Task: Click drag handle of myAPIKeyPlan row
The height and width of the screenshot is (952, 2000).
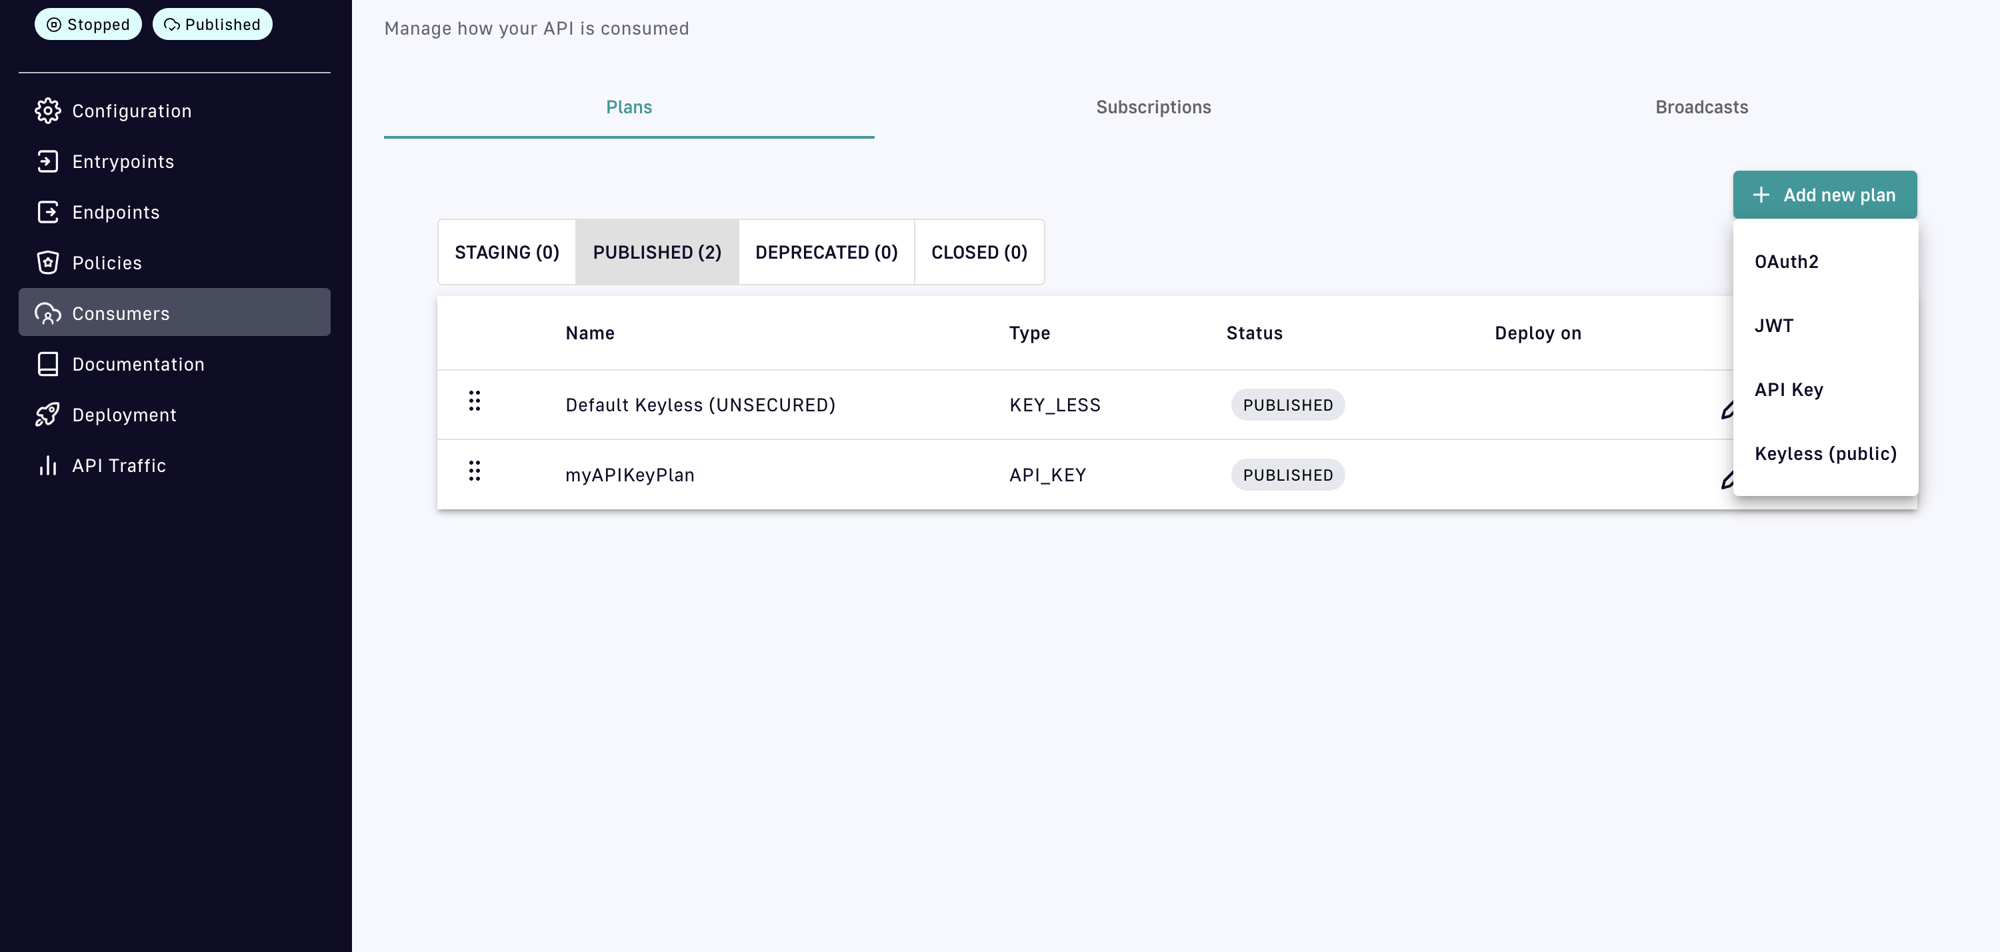Action: pos(474,471)
